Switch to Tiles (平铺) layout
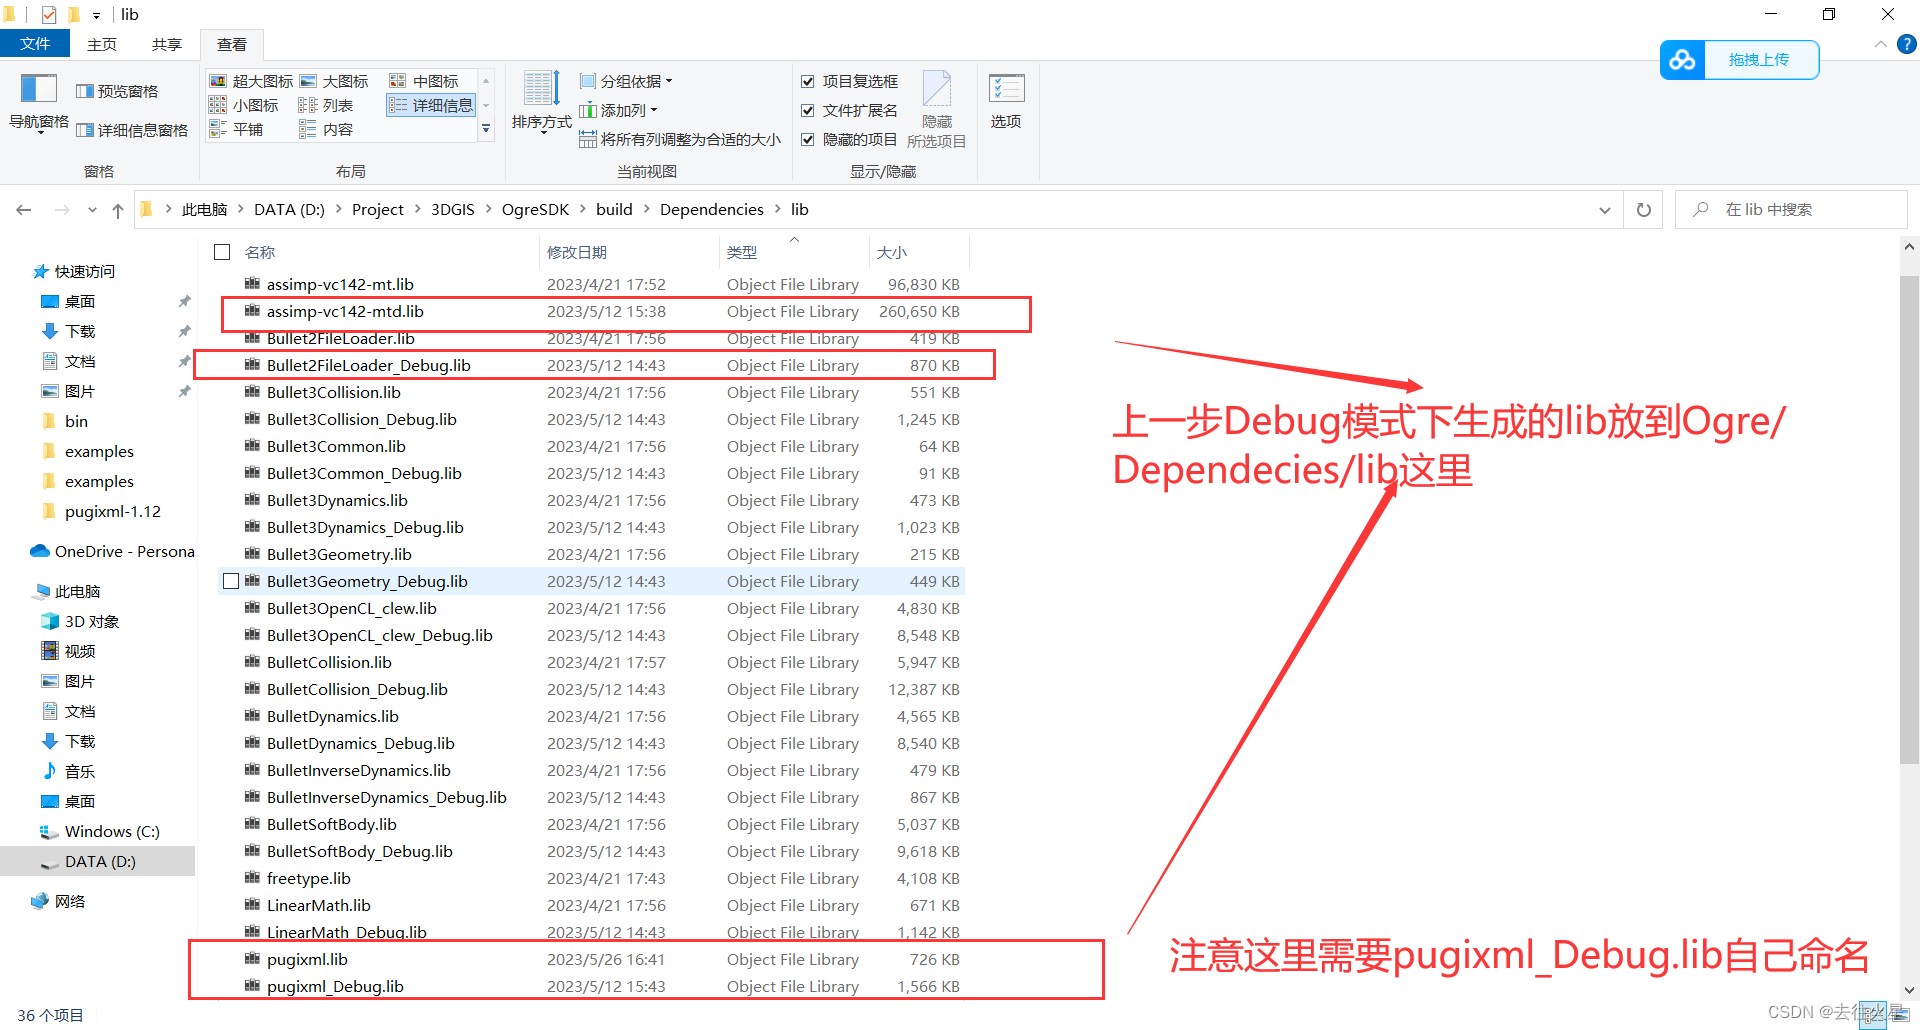The width and height of the screenshot is (1920, 1030). coord(236,129)
